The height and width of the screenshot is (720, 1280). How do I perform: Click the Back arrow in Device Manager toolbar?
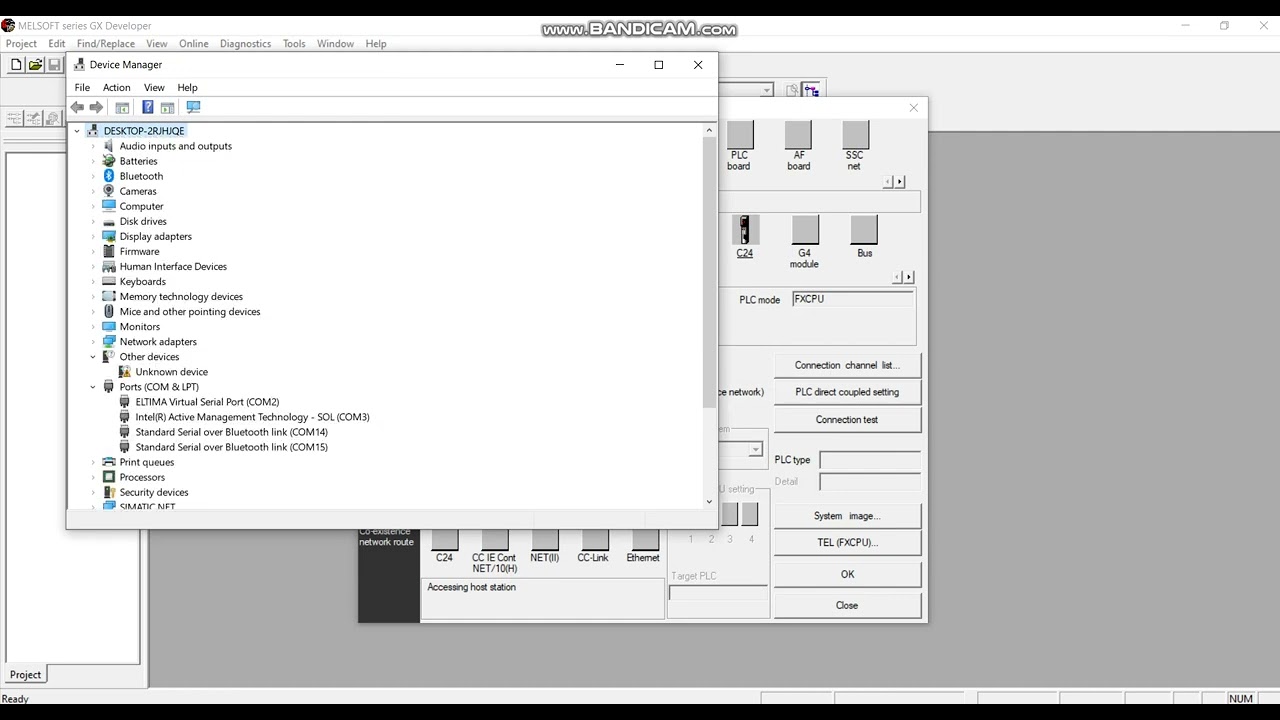(x=77, y=107)
